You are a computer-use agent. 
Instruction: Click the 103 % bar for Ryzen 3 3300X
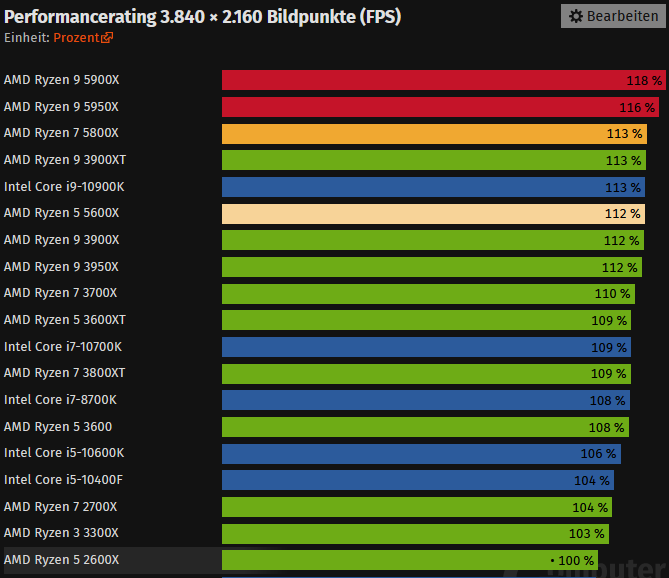[x=416, y=534]
